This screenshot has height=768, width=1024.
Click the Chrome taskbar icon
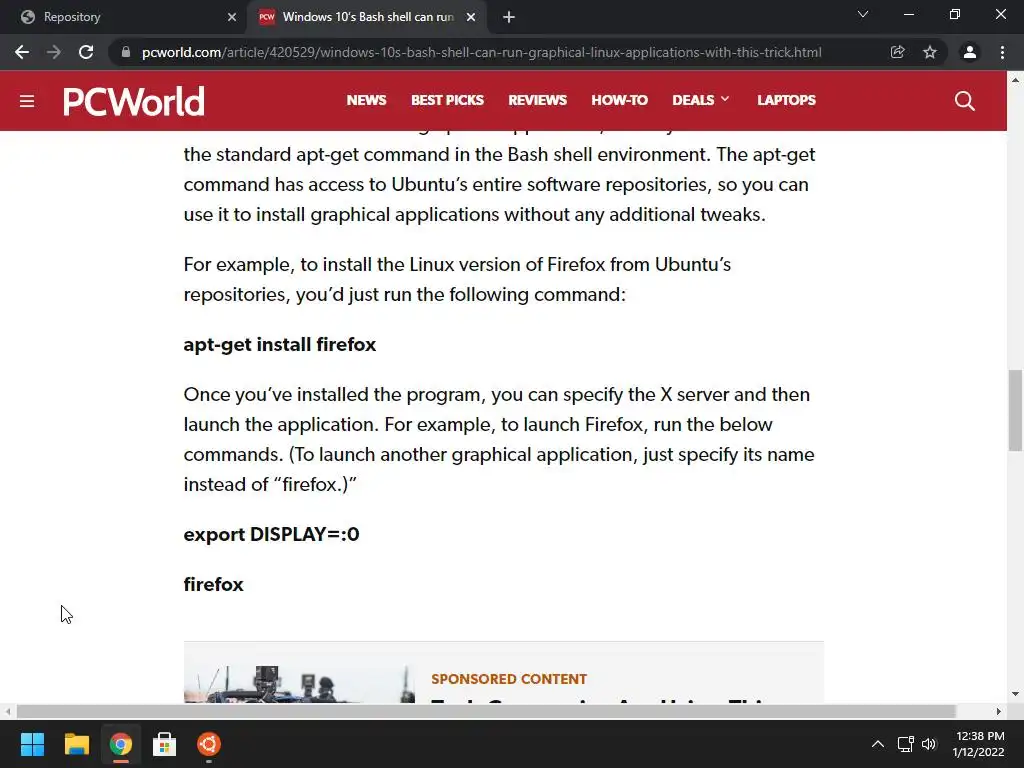coord(121,744)
